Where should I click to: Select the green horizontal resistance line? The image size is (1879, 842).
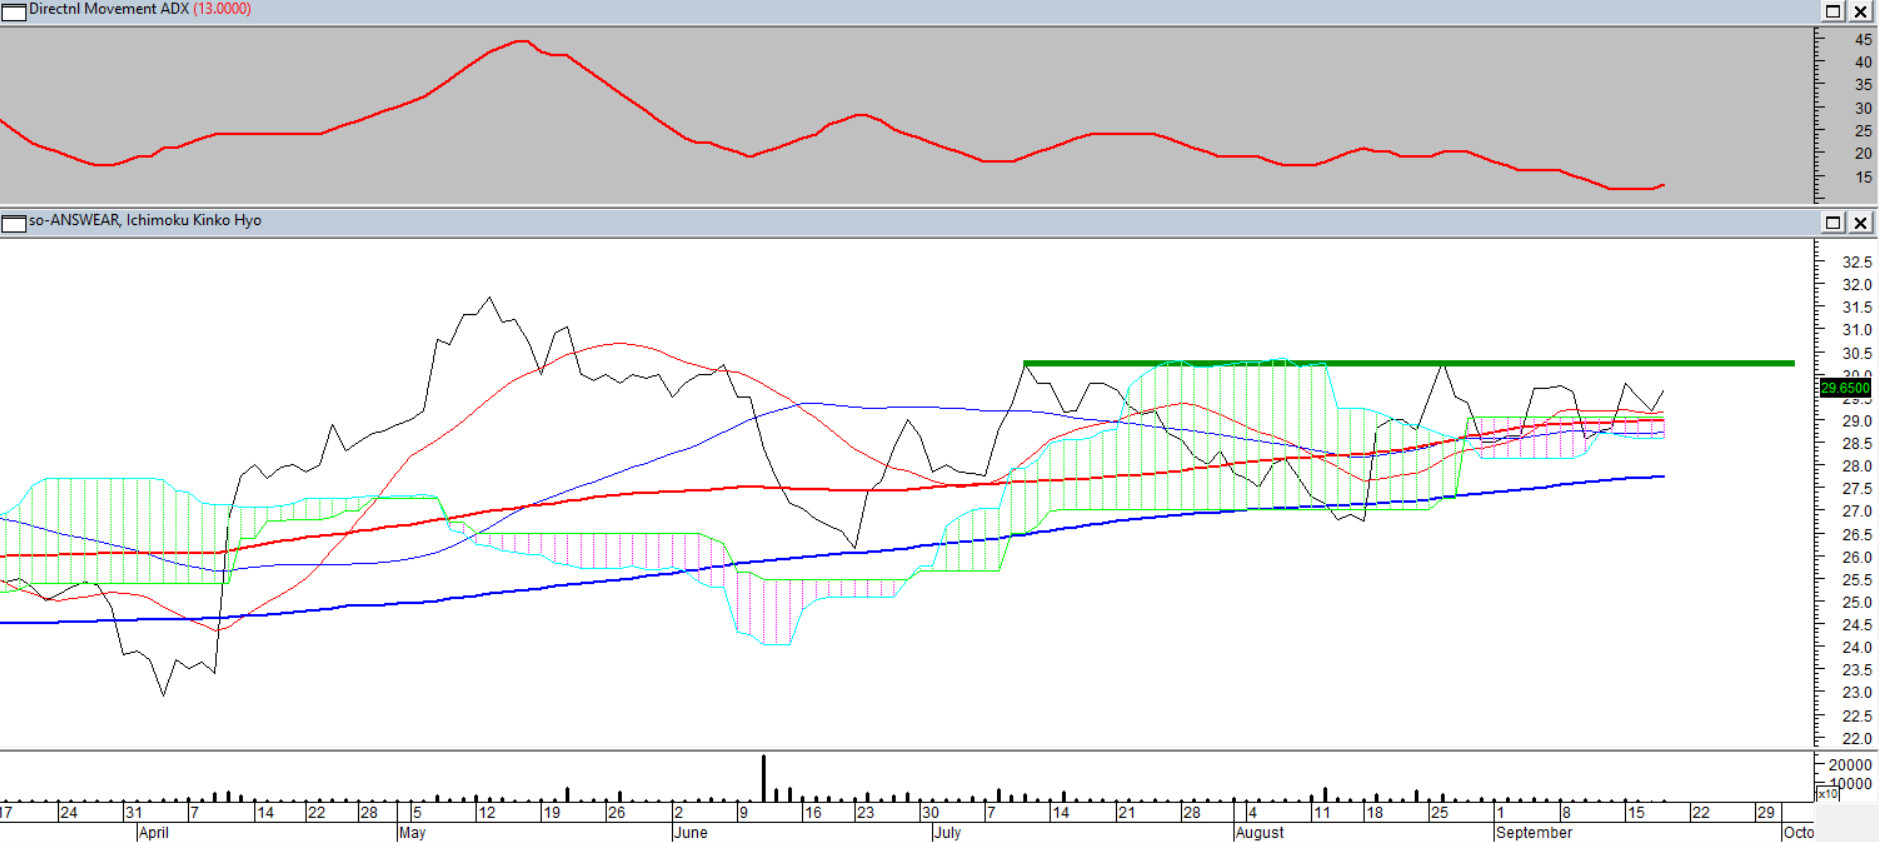[1400, 363]
